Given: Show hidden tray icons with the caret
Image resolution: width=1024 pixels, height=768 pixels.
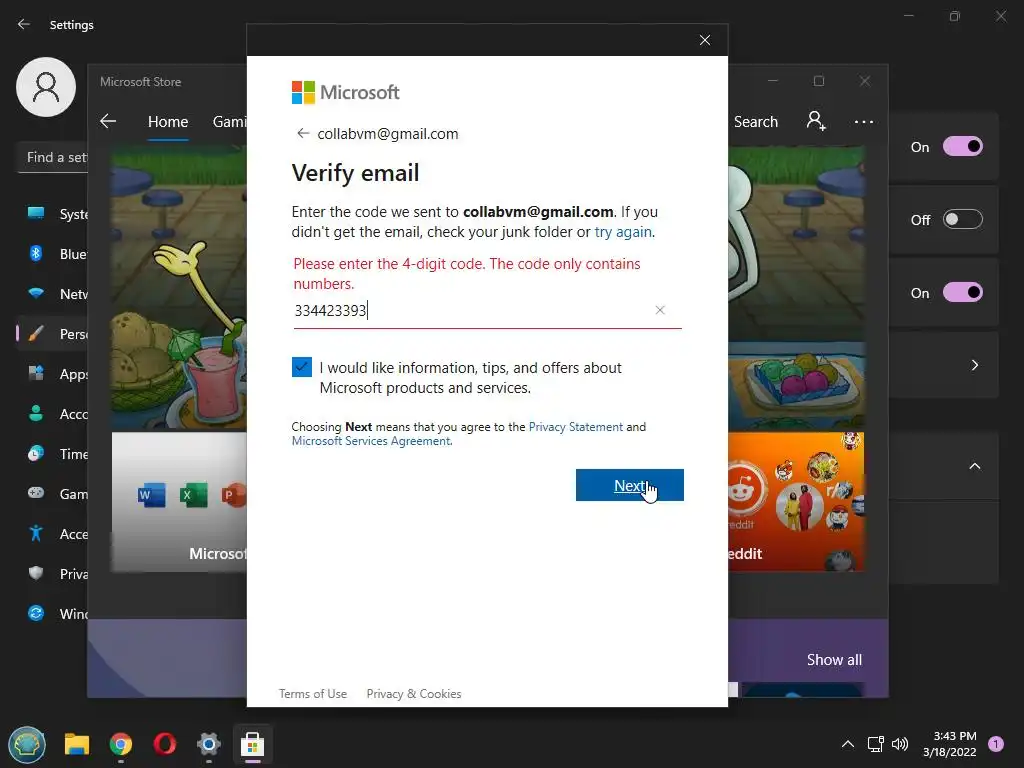Looking at the screenshot, I should pos(848,744).
